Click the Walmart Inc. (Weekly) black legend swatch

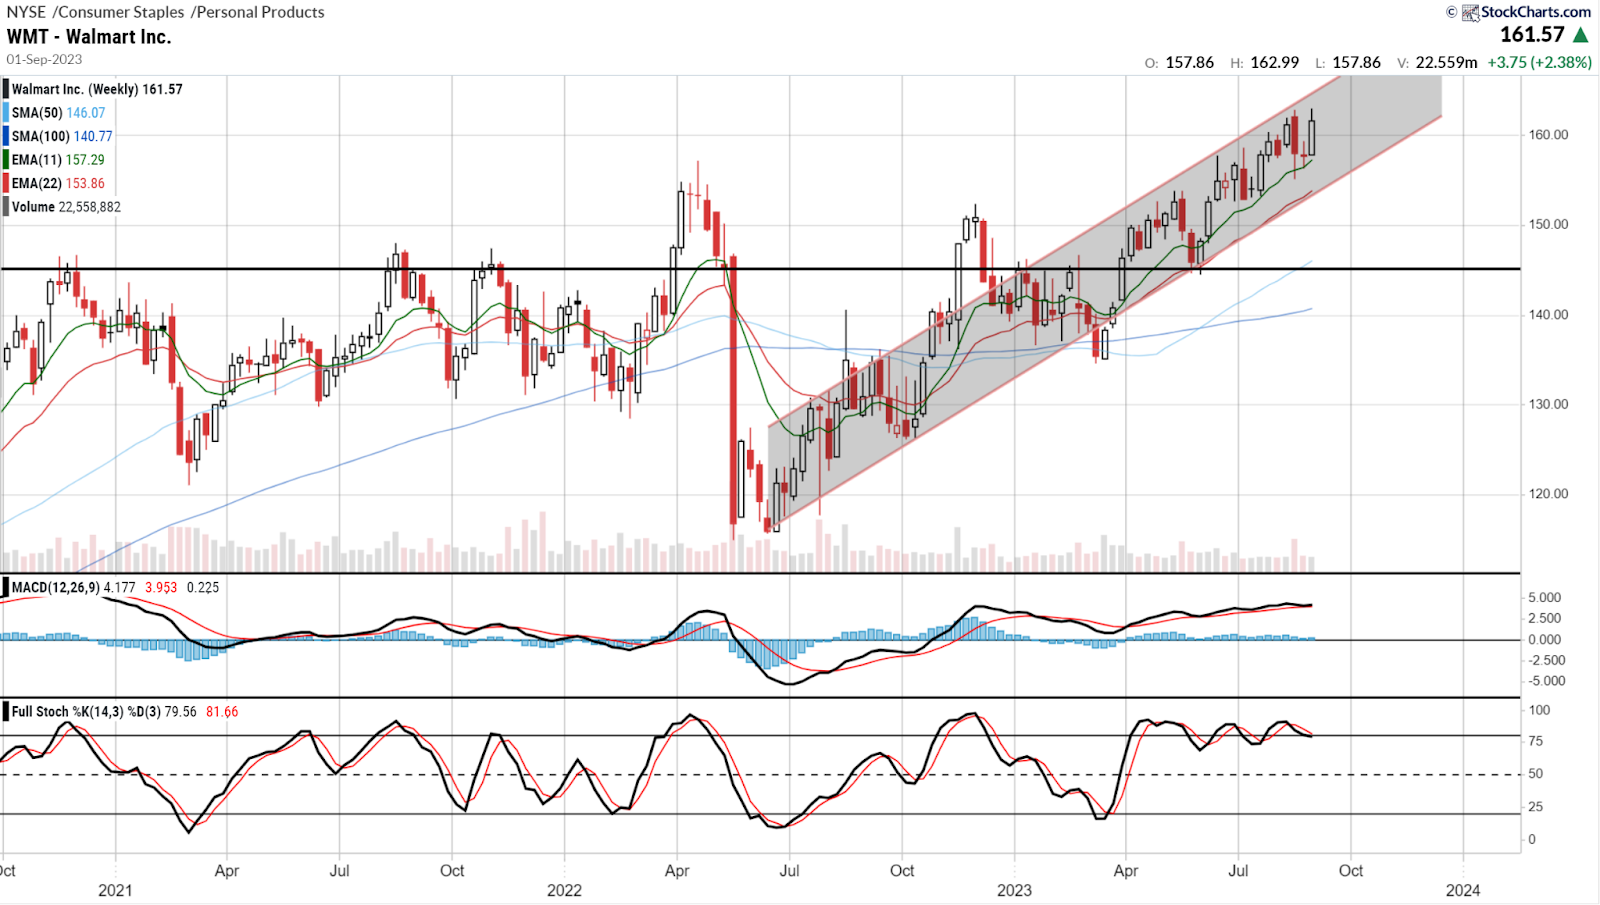[x=5, y=89]
